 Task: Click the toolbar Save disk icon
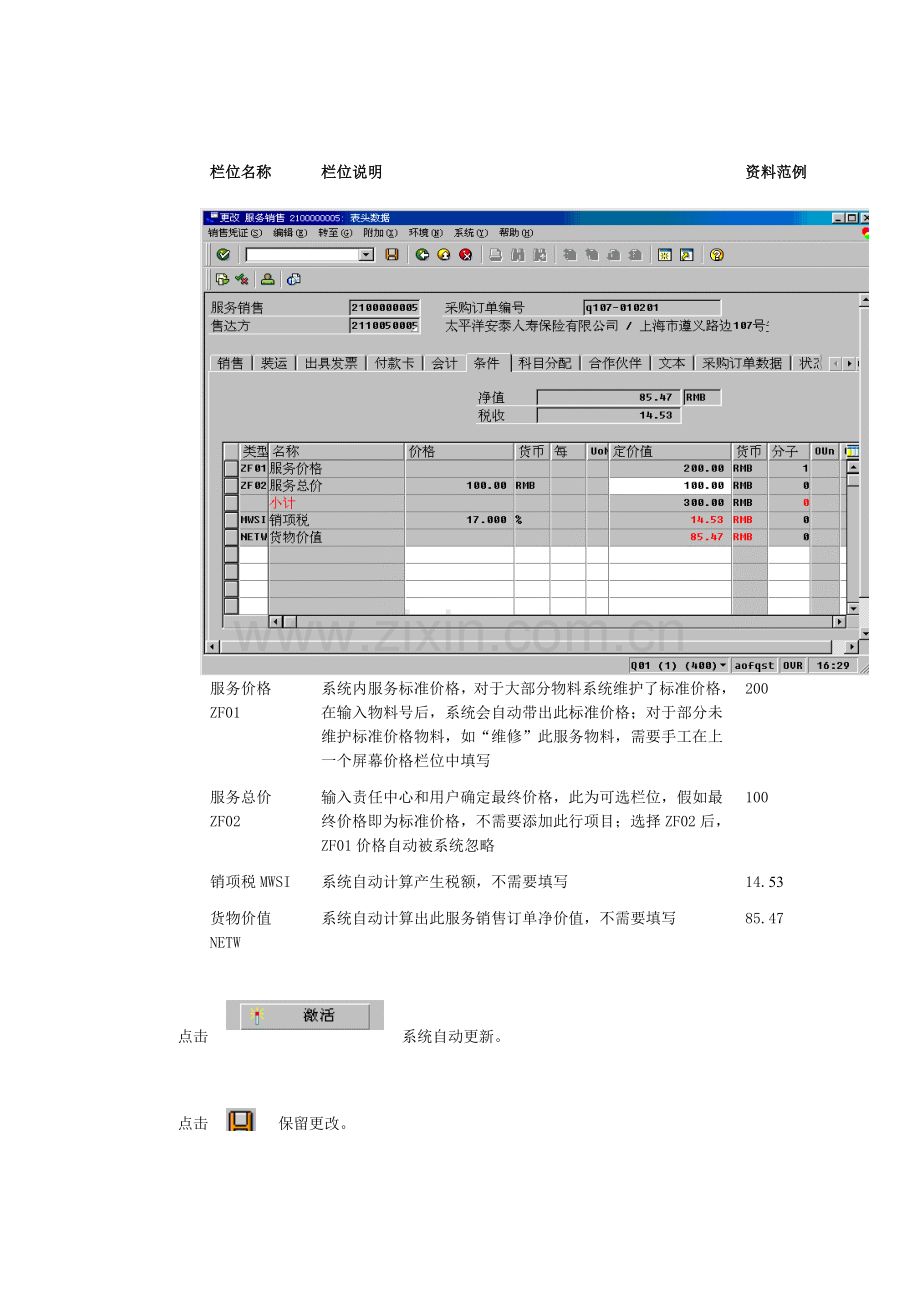point(392,255)
